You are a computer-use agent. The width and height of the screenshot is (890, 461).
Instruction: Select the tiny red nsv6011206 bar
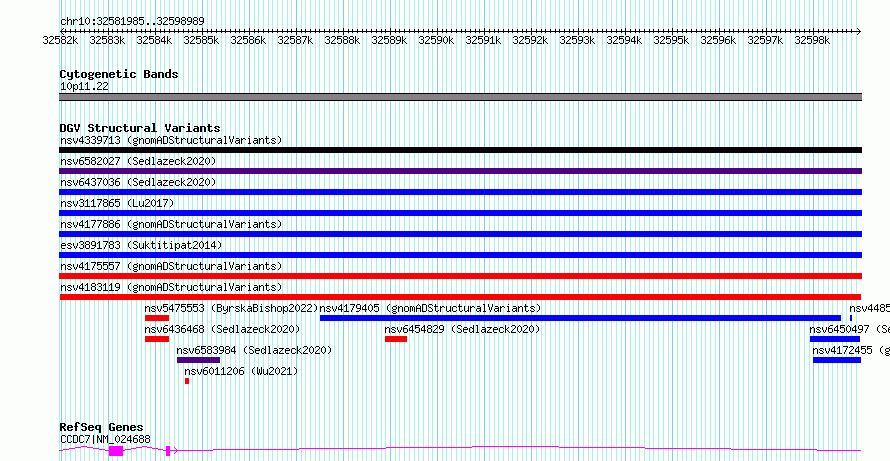(187, 381)
